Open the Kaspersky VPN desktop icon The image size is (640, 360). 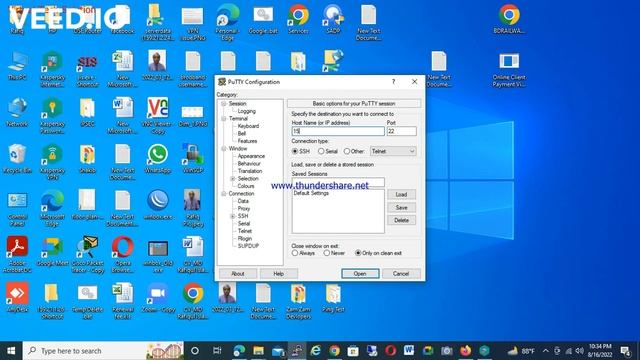tap(52, 162)
